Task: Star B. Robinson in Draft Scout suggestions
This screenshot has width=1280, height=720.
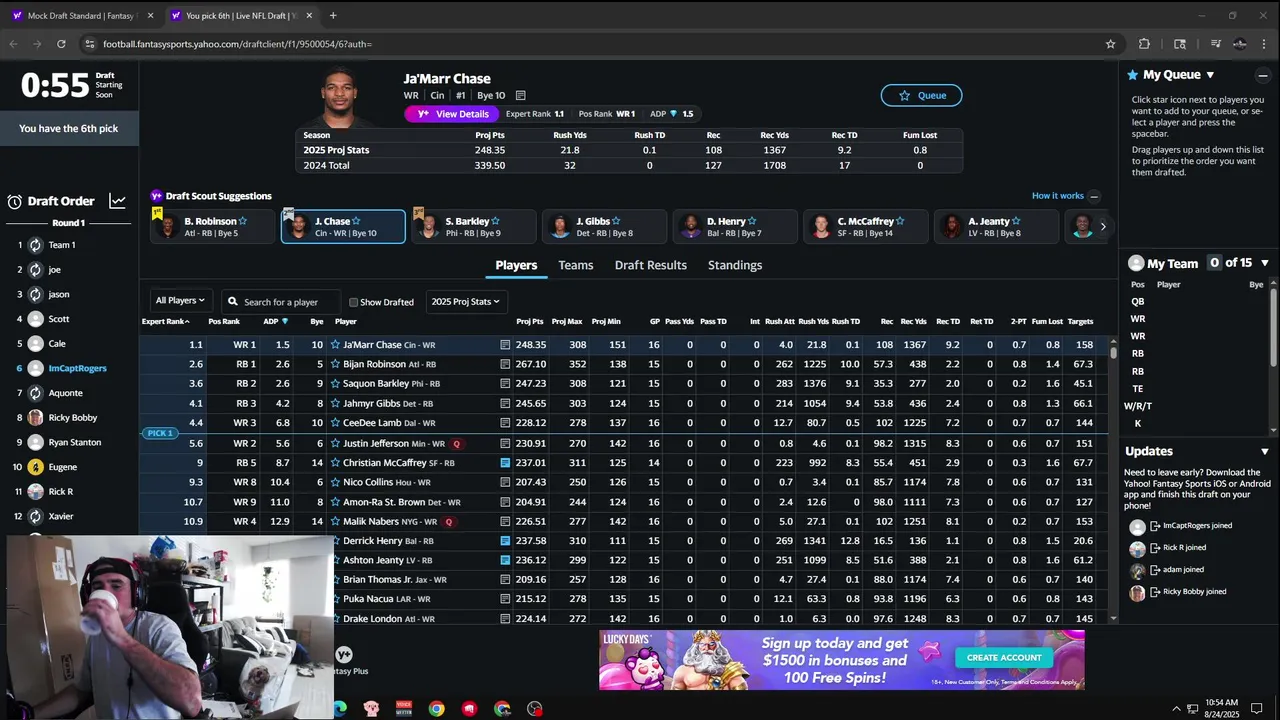Action: [243, 221]
